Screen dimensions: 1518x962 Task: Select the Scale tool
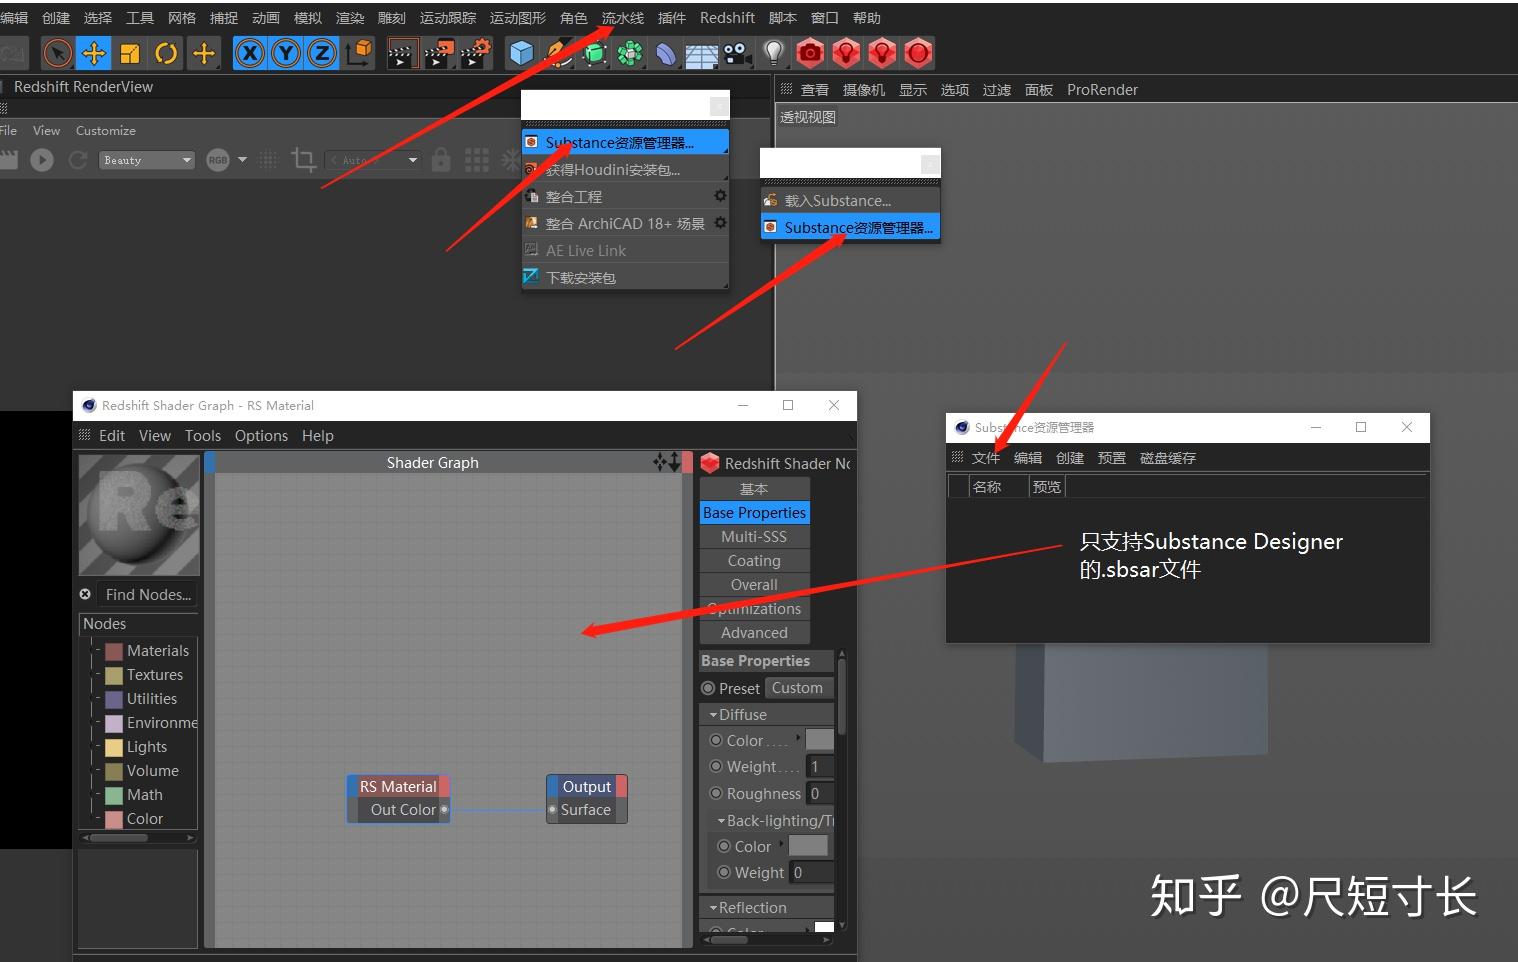click(x=129, y=52)
